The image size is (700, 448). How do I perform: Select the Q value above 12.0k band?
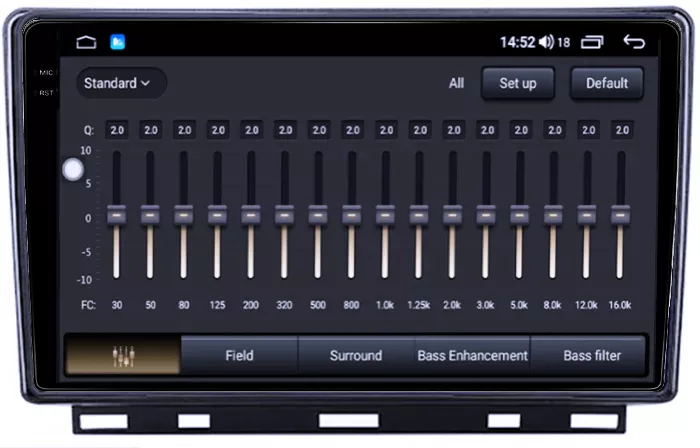coord(588,130)
